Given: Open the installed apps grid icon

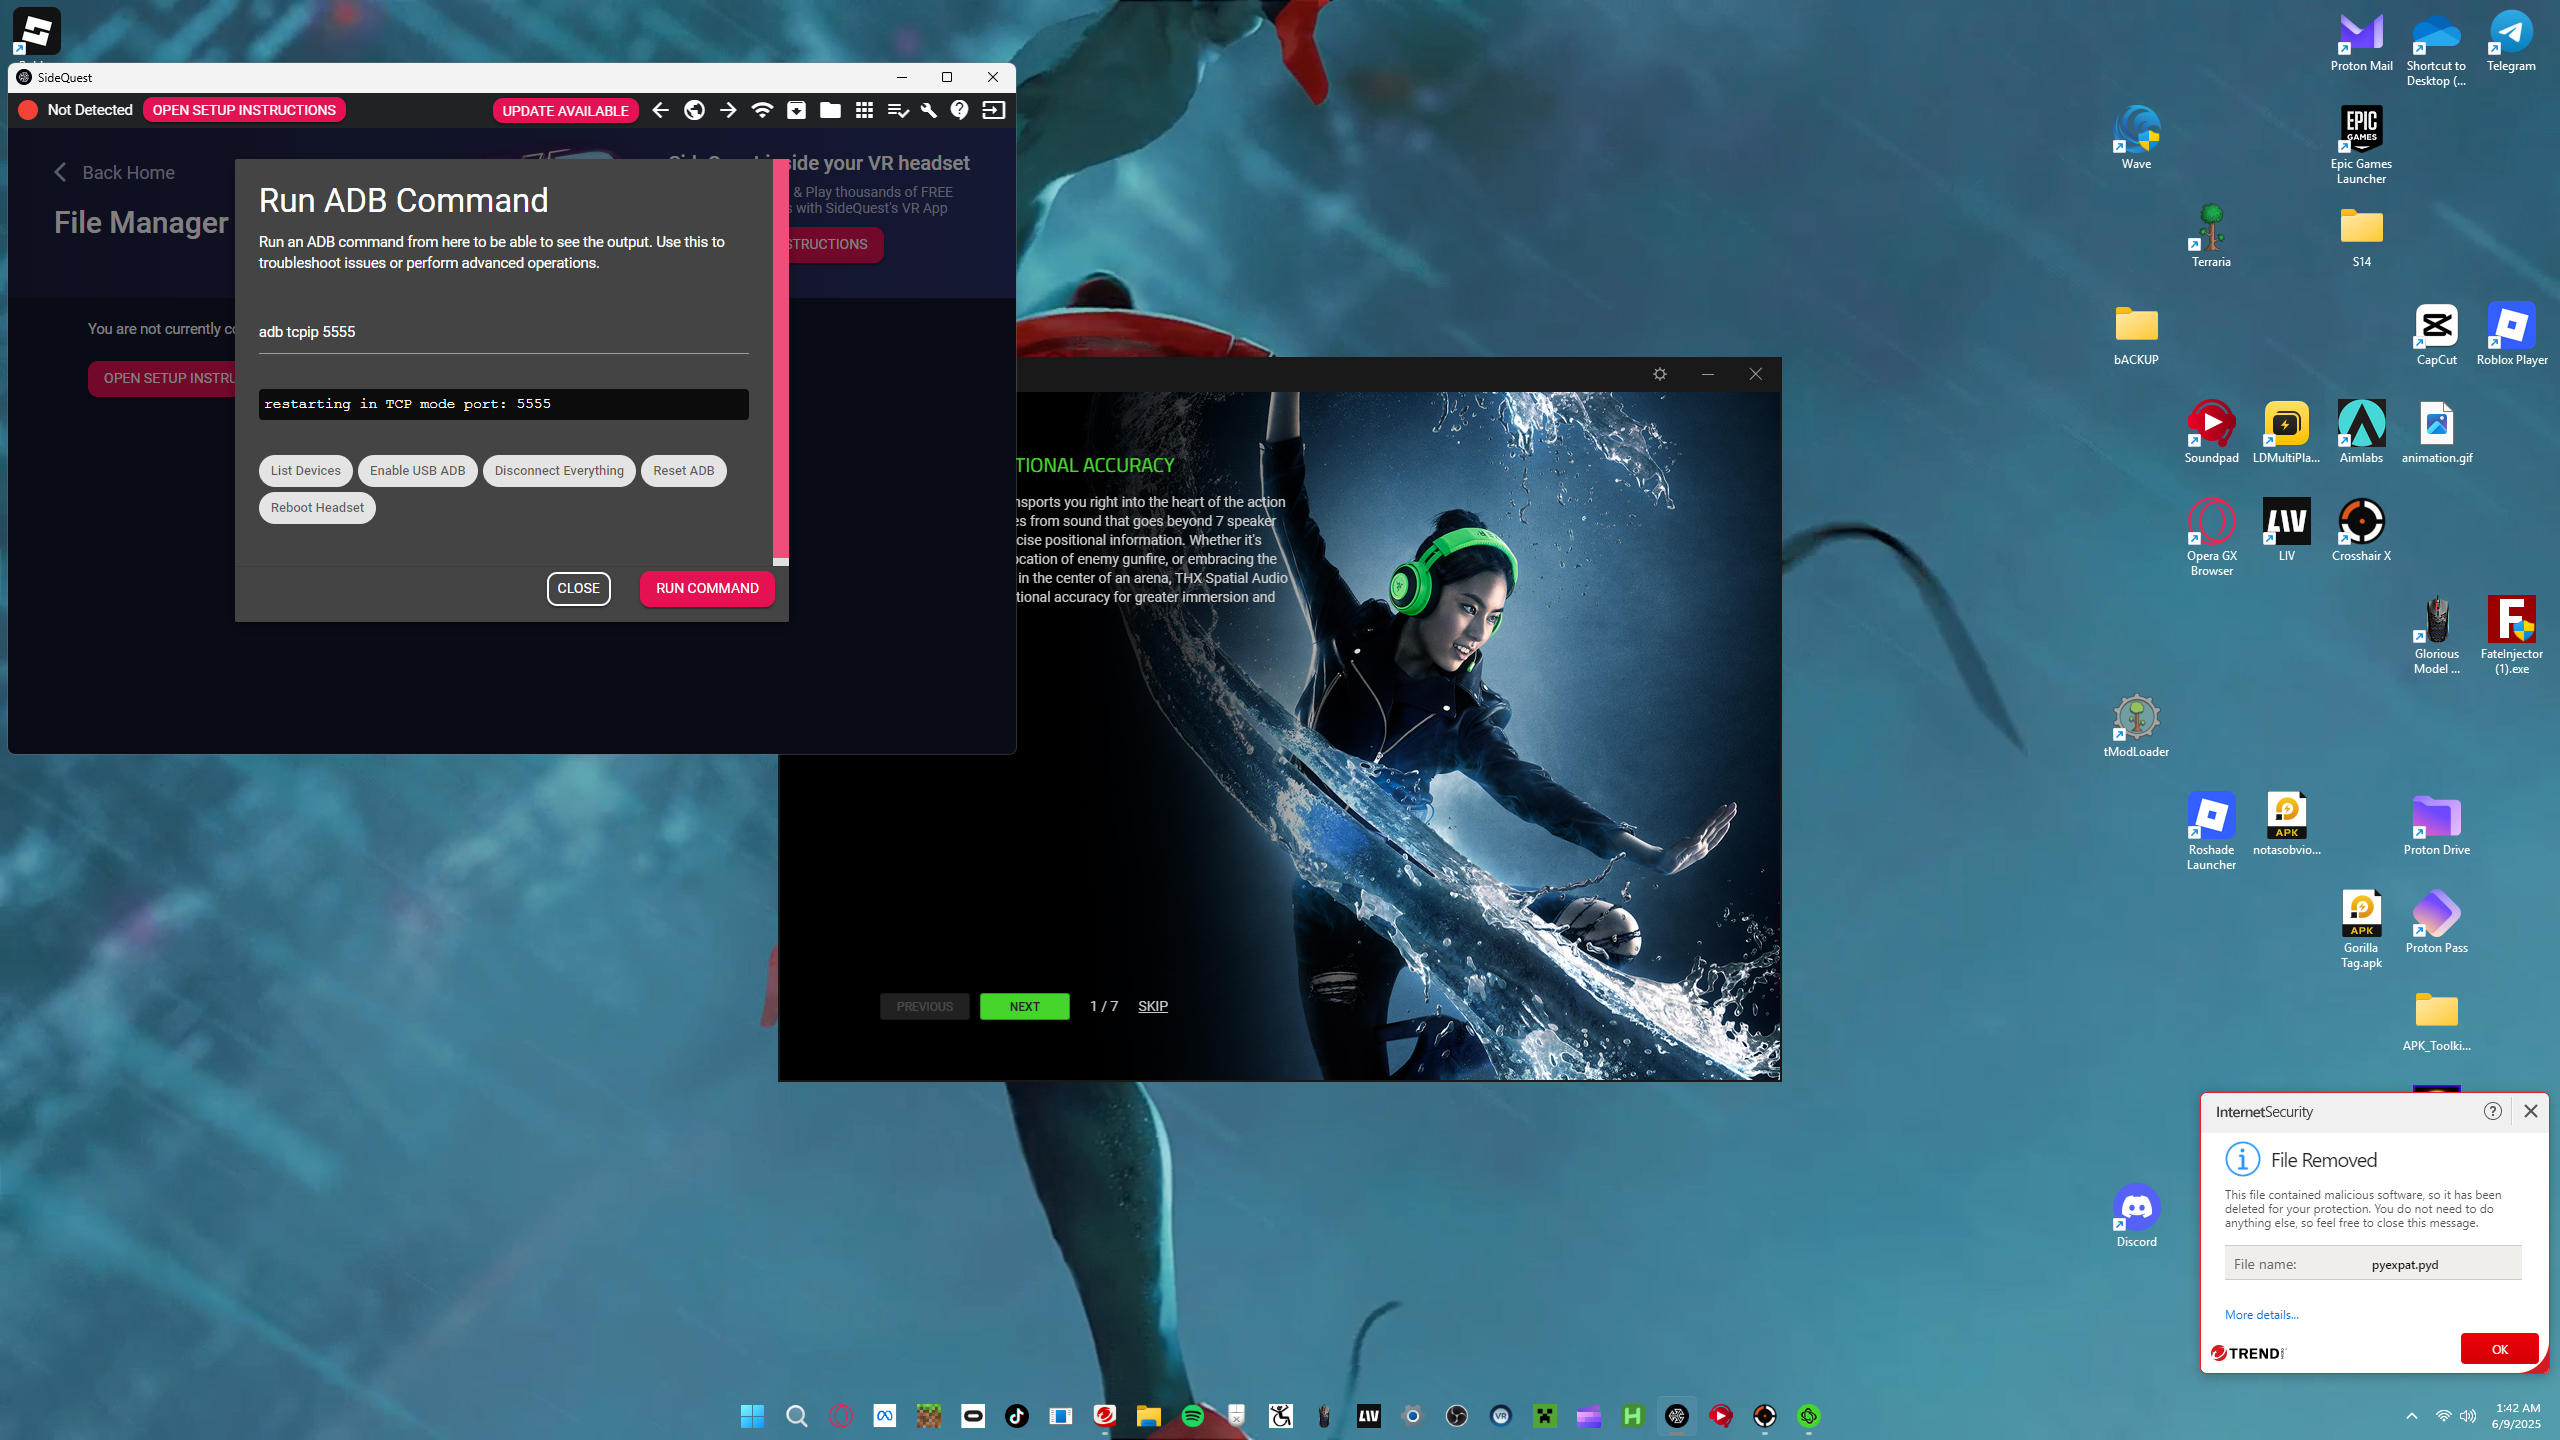Looking at the screenshot, I should tap(864, 110).
